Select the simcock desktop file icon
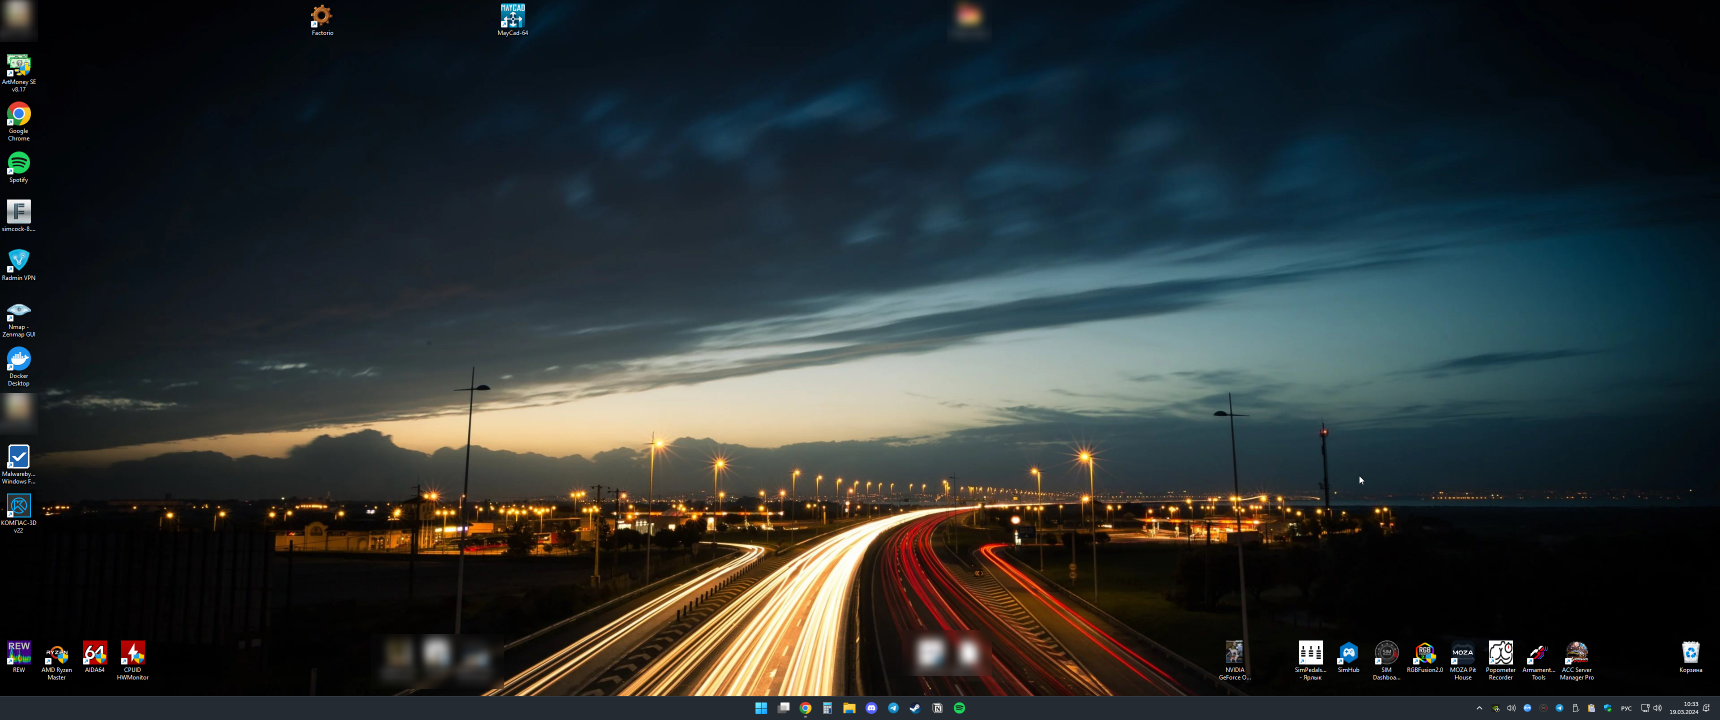1720x720 pixels. [19, 216]
